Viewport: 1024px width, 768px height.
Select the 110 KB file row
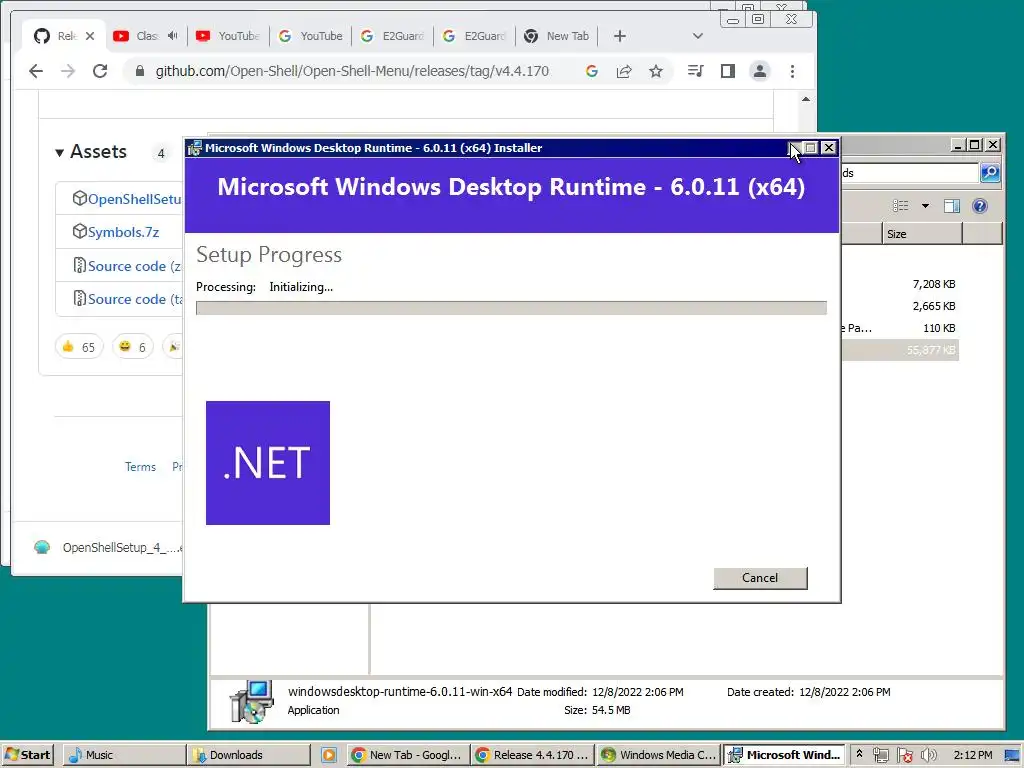pyautogui.click(x=900, y=328)
